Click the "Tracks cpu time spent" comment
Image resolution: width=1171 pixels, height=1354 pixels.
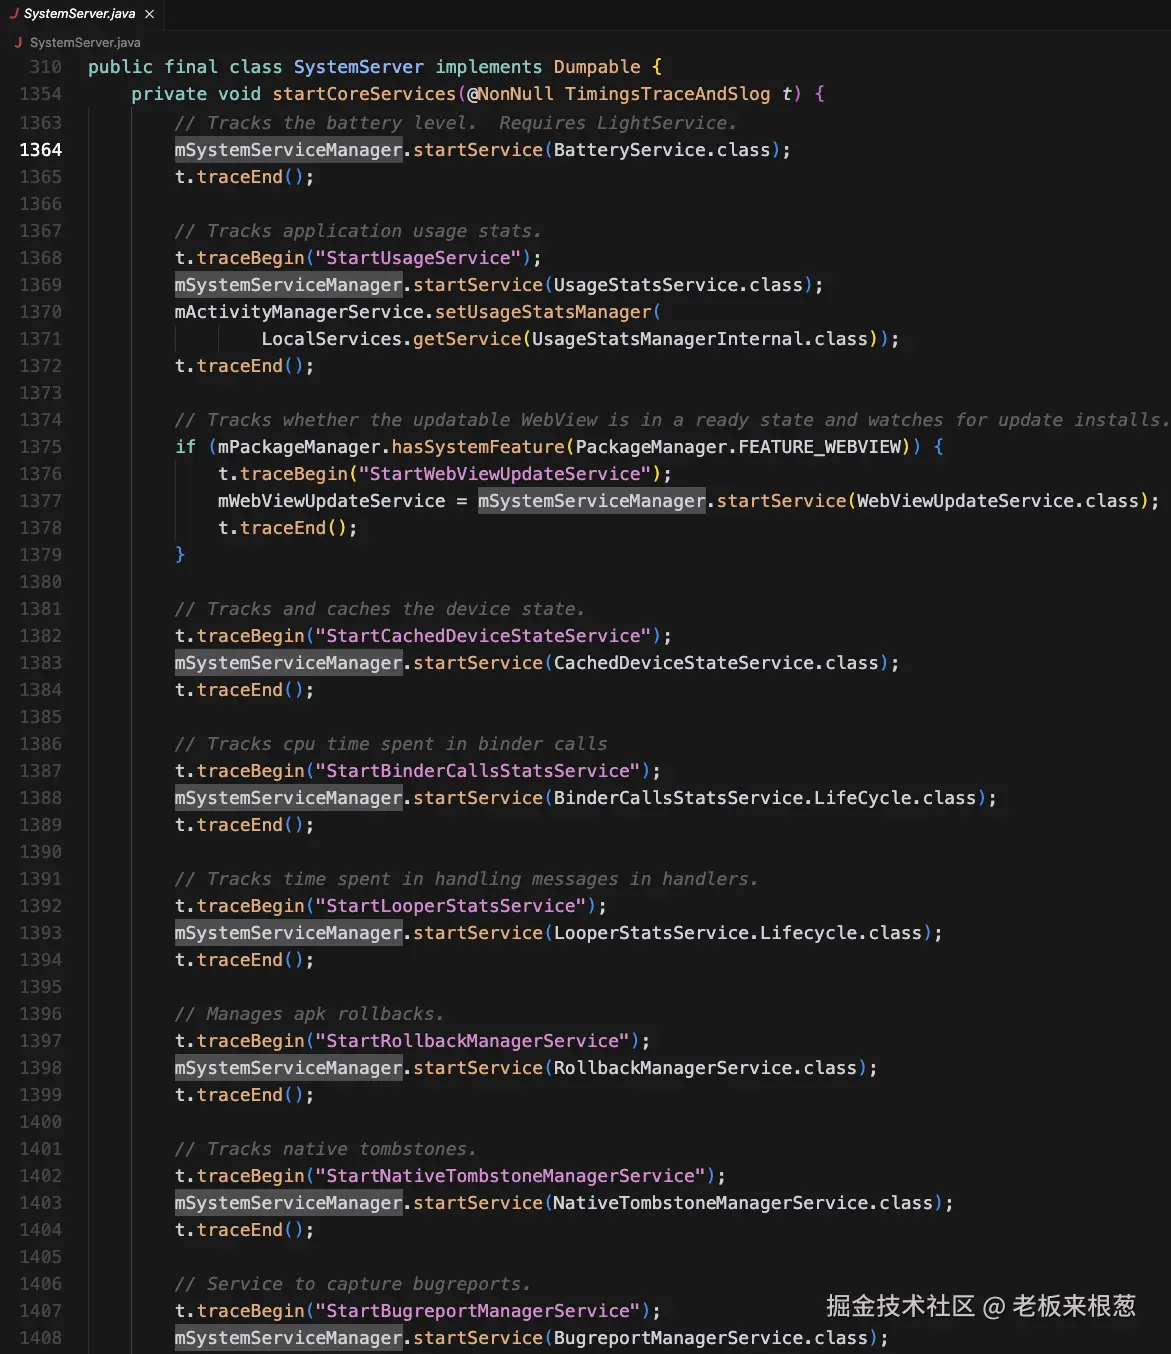click(391, 744)
